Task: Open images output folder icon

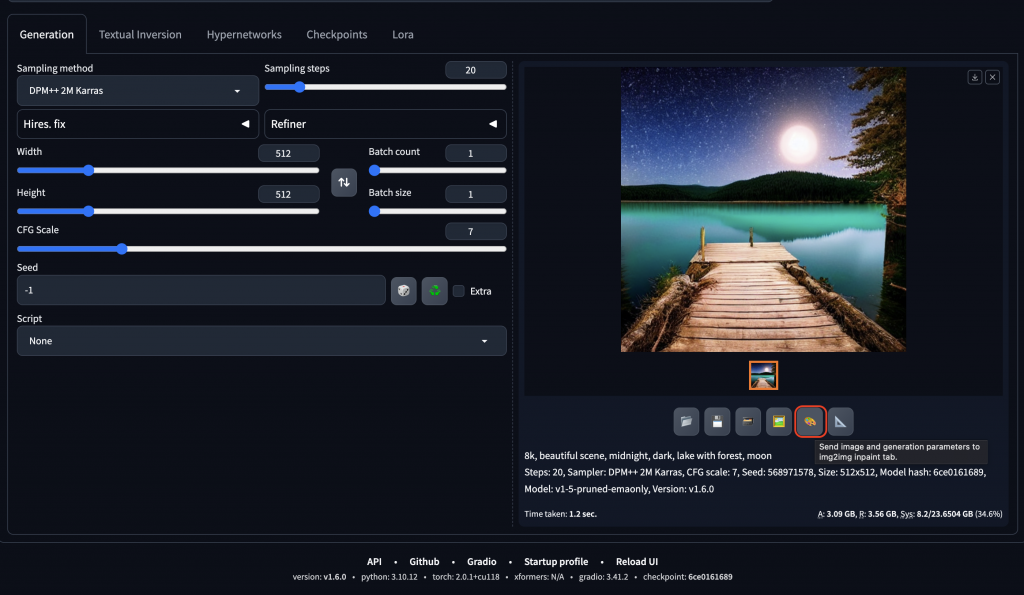Action: pyautogui.click(x=686, y=421)
